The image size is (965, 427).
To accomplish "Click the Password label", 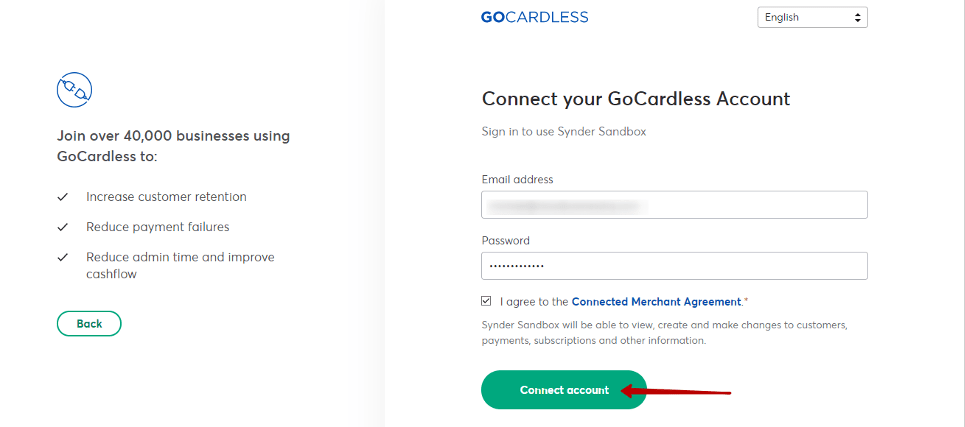I will pyautogui.click(x=505, y=241).
